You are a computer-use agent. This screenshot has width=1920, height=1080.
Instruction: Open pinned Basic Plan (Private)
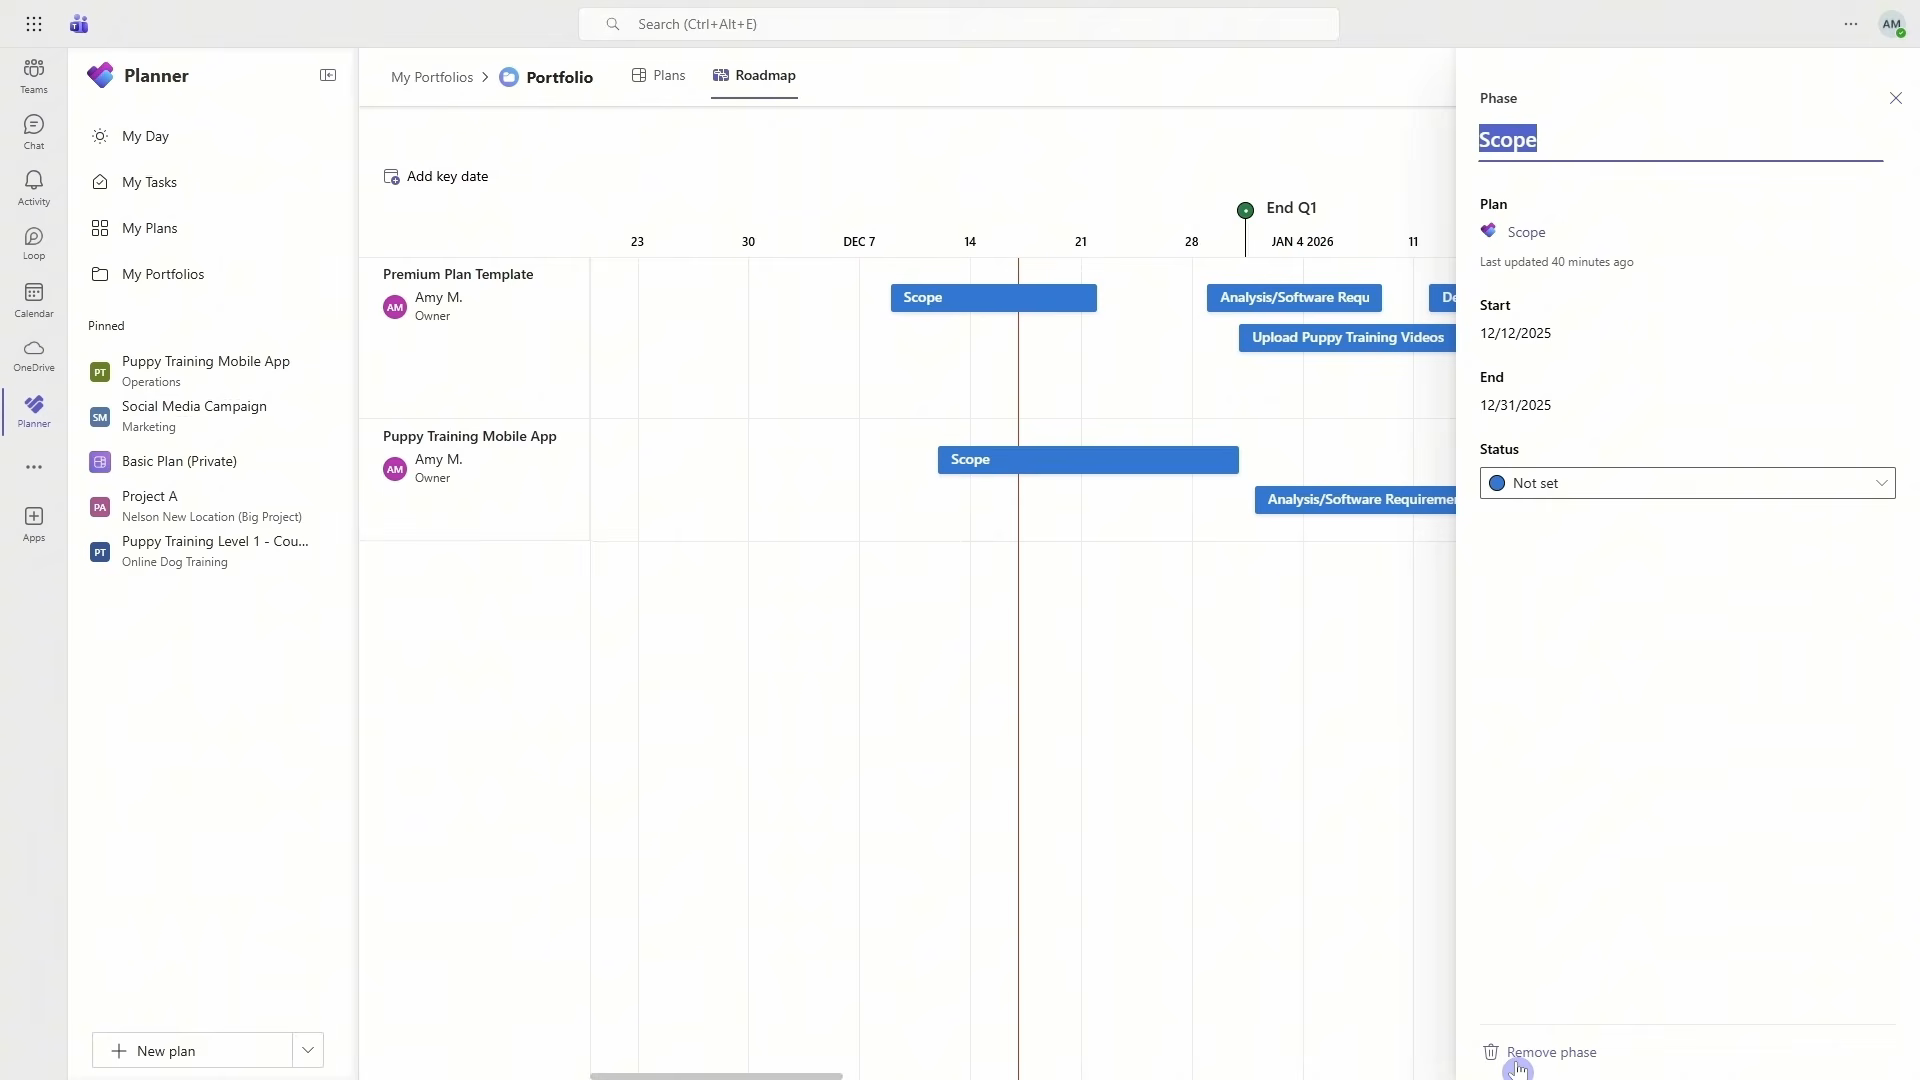click(179, 461)
